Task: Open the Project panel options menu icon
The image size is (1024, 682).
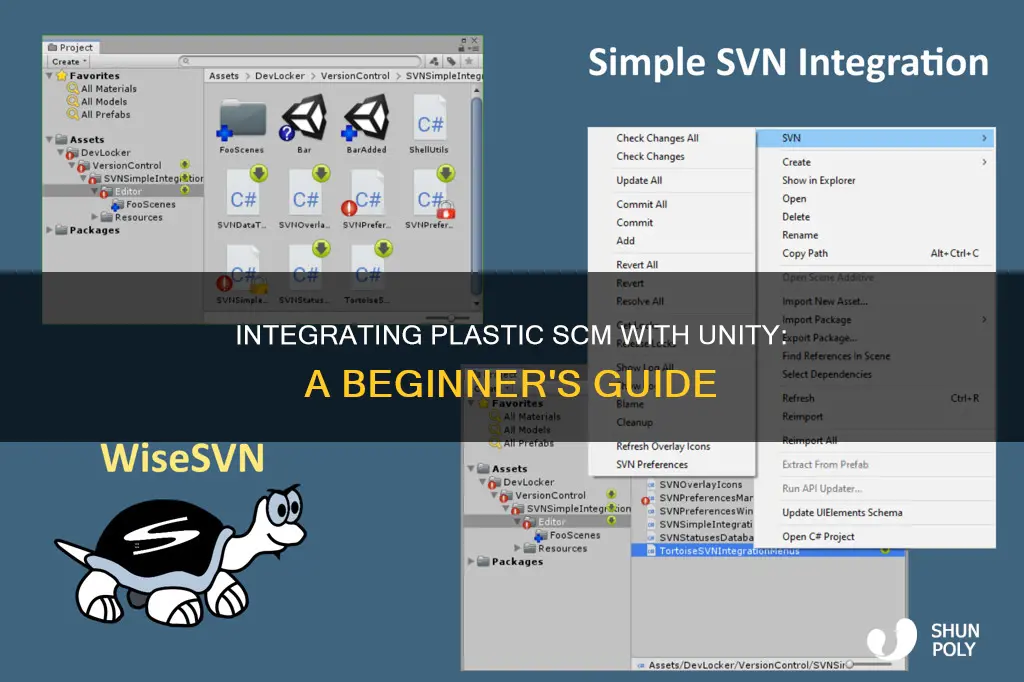Action: [x=475, y=48]
